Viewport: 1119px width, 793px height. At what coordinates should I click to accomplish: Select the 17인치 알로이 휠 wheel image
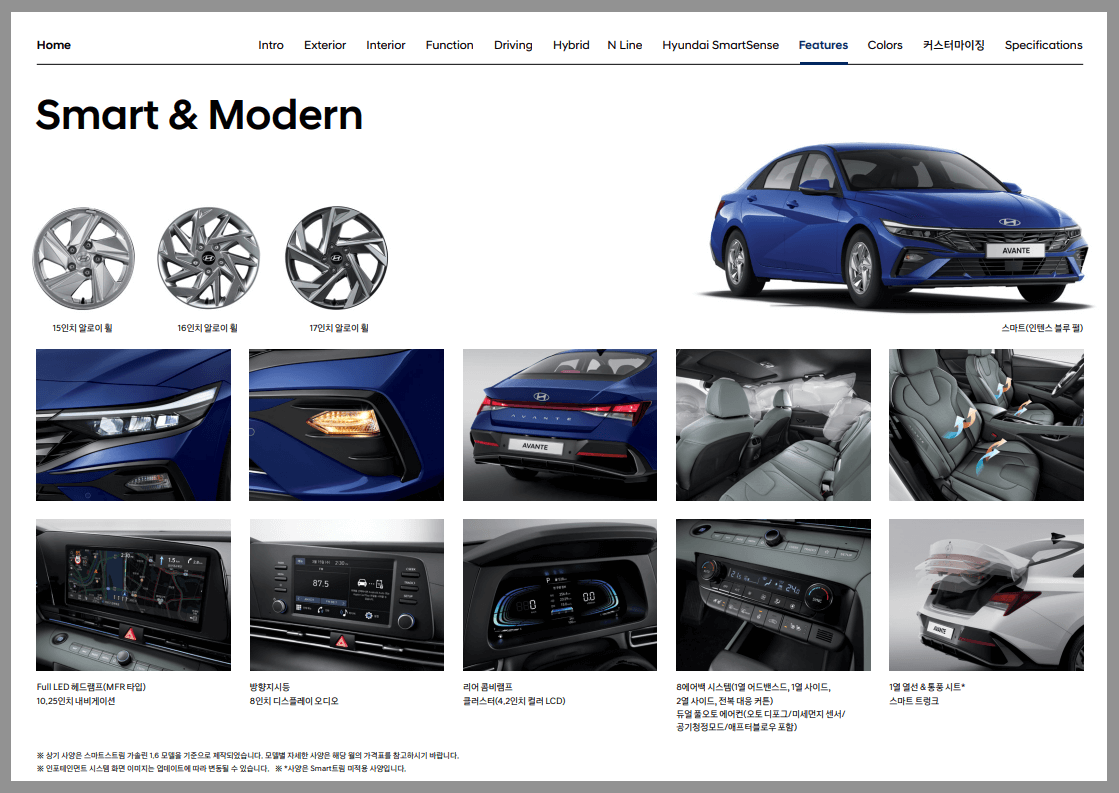click(336, 258)
